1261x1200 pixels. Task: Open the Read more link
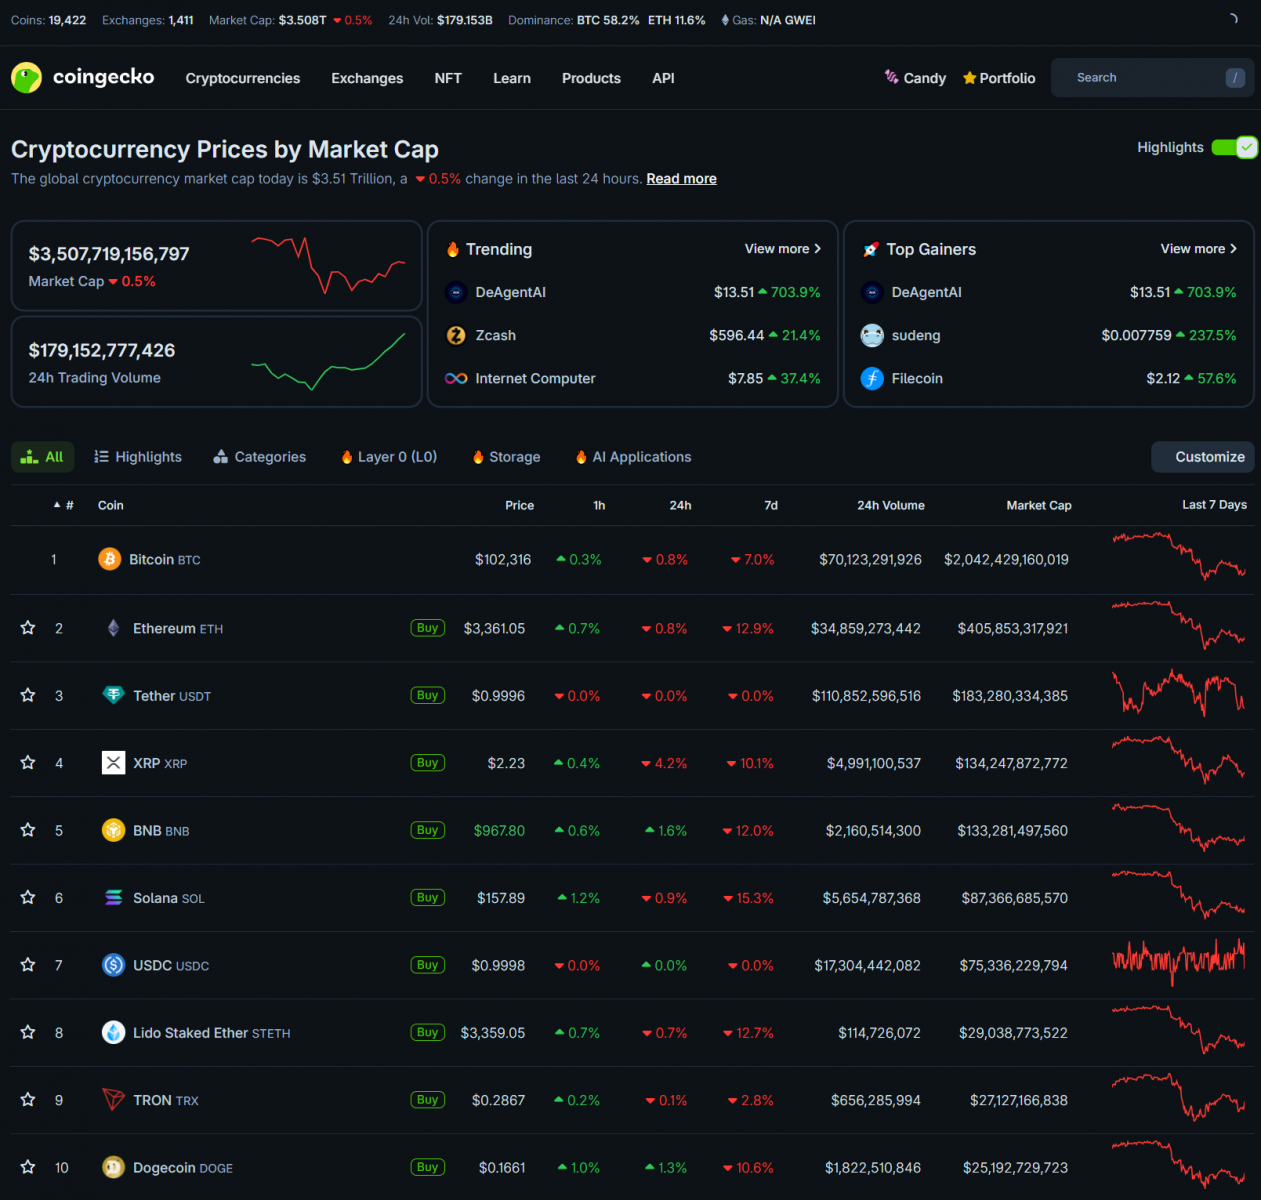click(x=681, y=179)
